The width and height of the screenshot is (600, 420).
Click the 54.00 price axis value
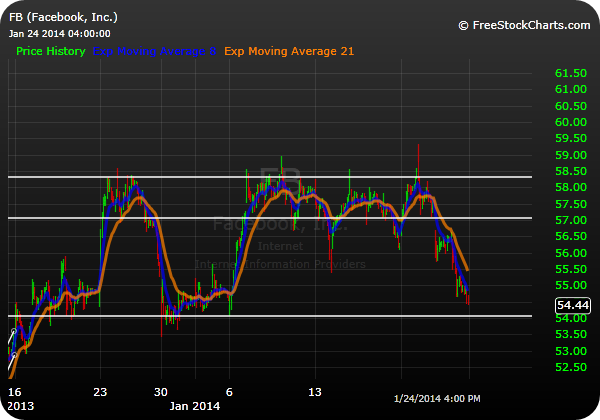pyautogui.click(x=571, y=318)
